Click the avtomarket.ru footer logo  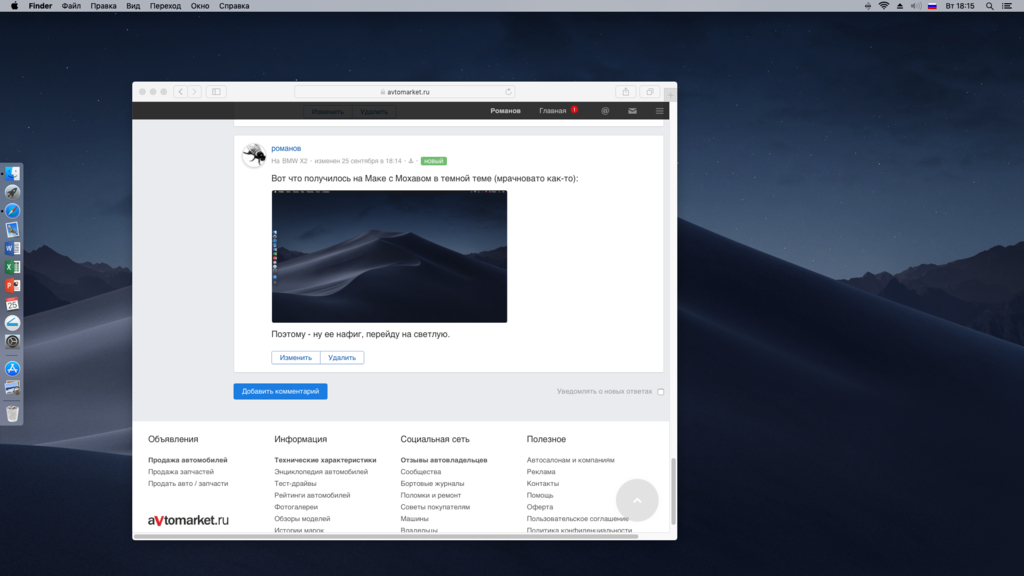pyautogui.click(x=188, y=520)
